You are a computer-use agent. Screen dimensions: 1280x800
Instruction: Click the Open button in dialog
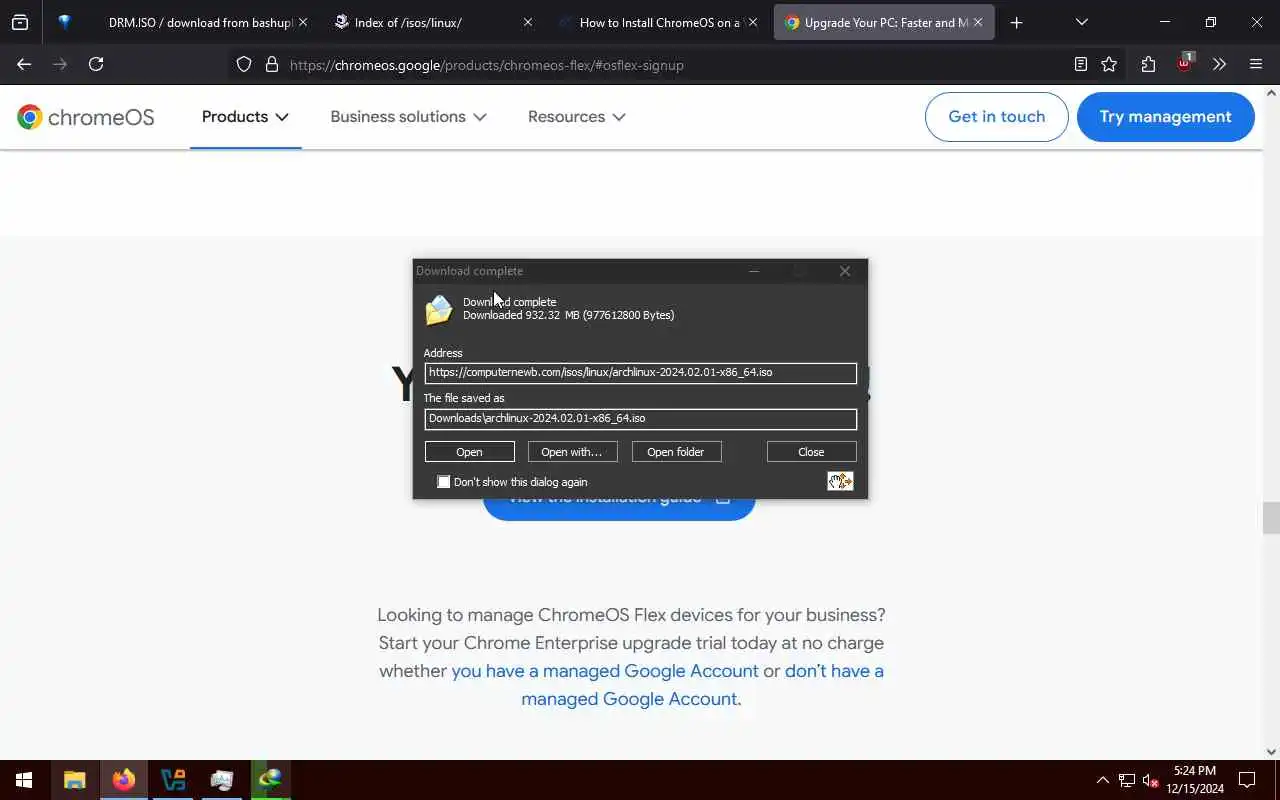(469, 452)
